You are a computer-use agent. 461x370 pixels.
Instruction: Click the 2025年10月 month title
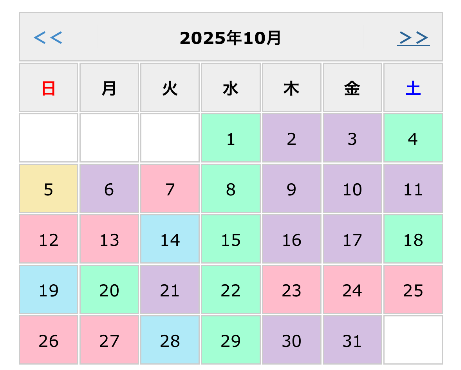231,38
